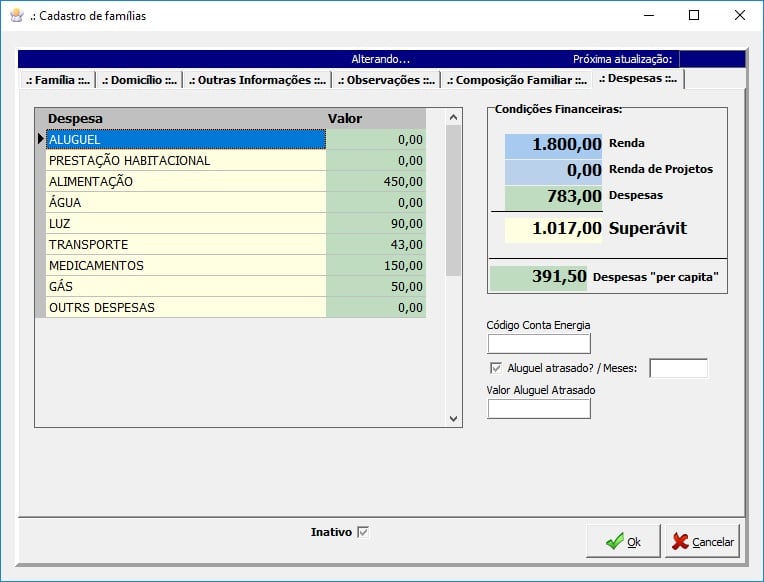764x582 pixels.
Task: Open the Observações tab
Action: click(x=386, y=80)
